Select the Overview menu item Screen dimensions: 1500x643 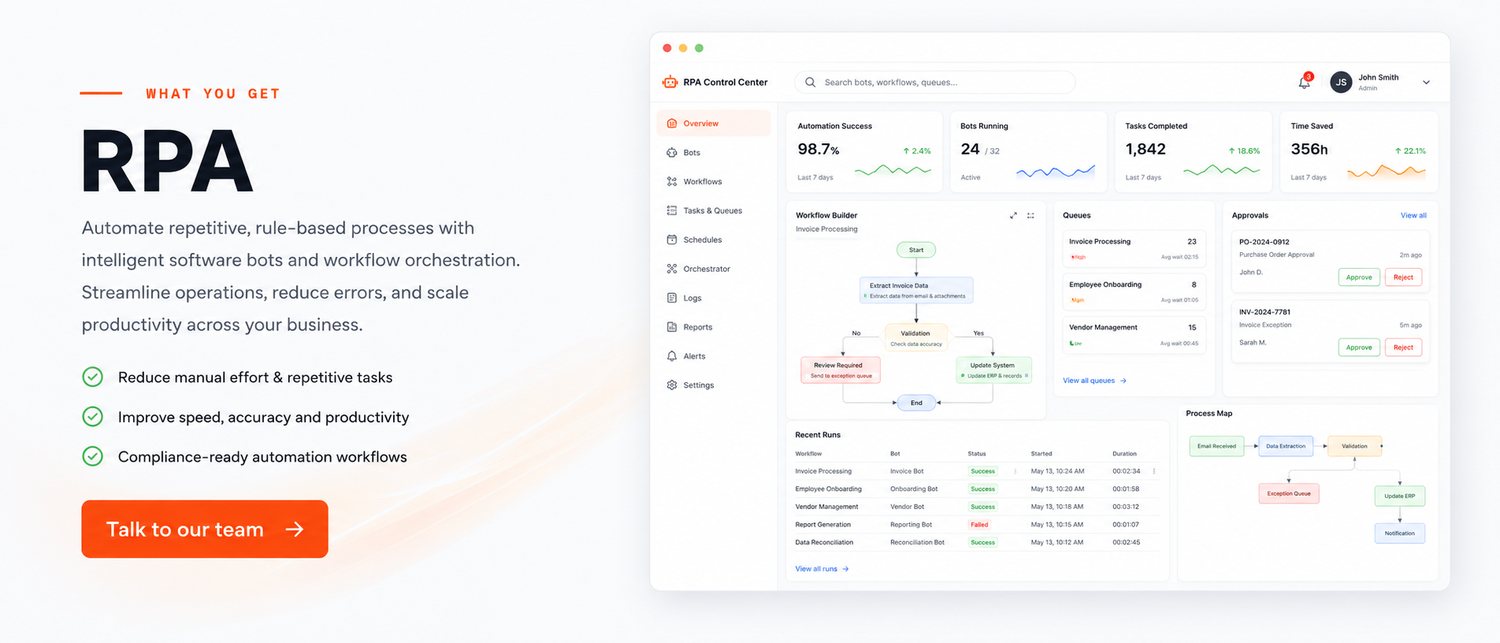[714, 124]
